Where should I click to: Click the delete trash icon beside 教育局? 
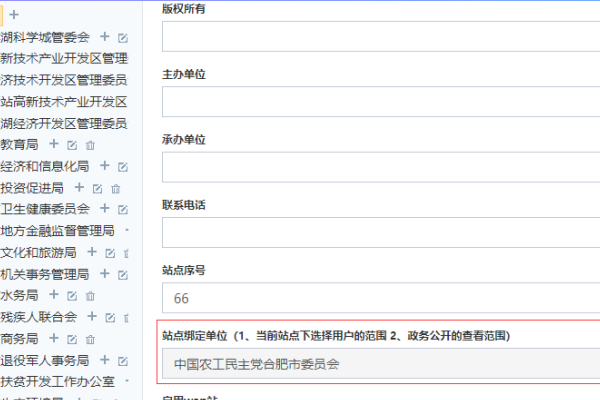click(90, 145)
